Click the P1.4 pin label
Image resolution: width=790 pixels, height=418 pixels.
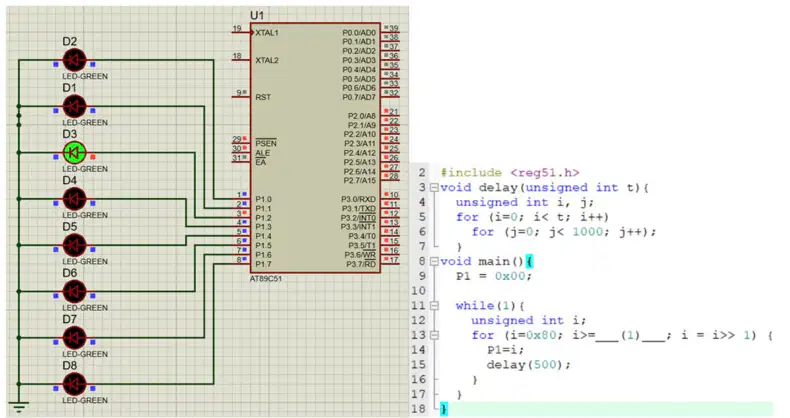coord(263,236)
